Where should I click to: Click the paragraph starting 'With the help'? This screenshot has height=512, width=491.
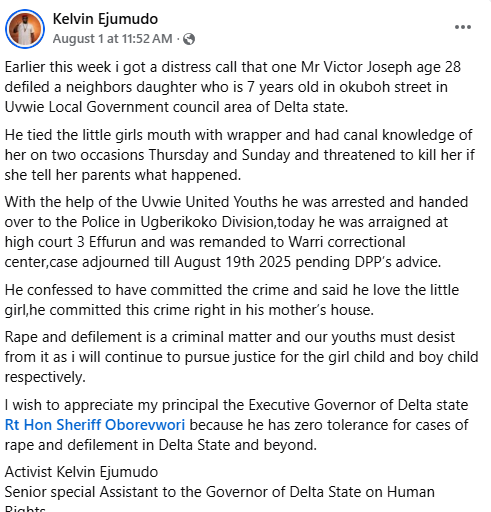[236, 232]
